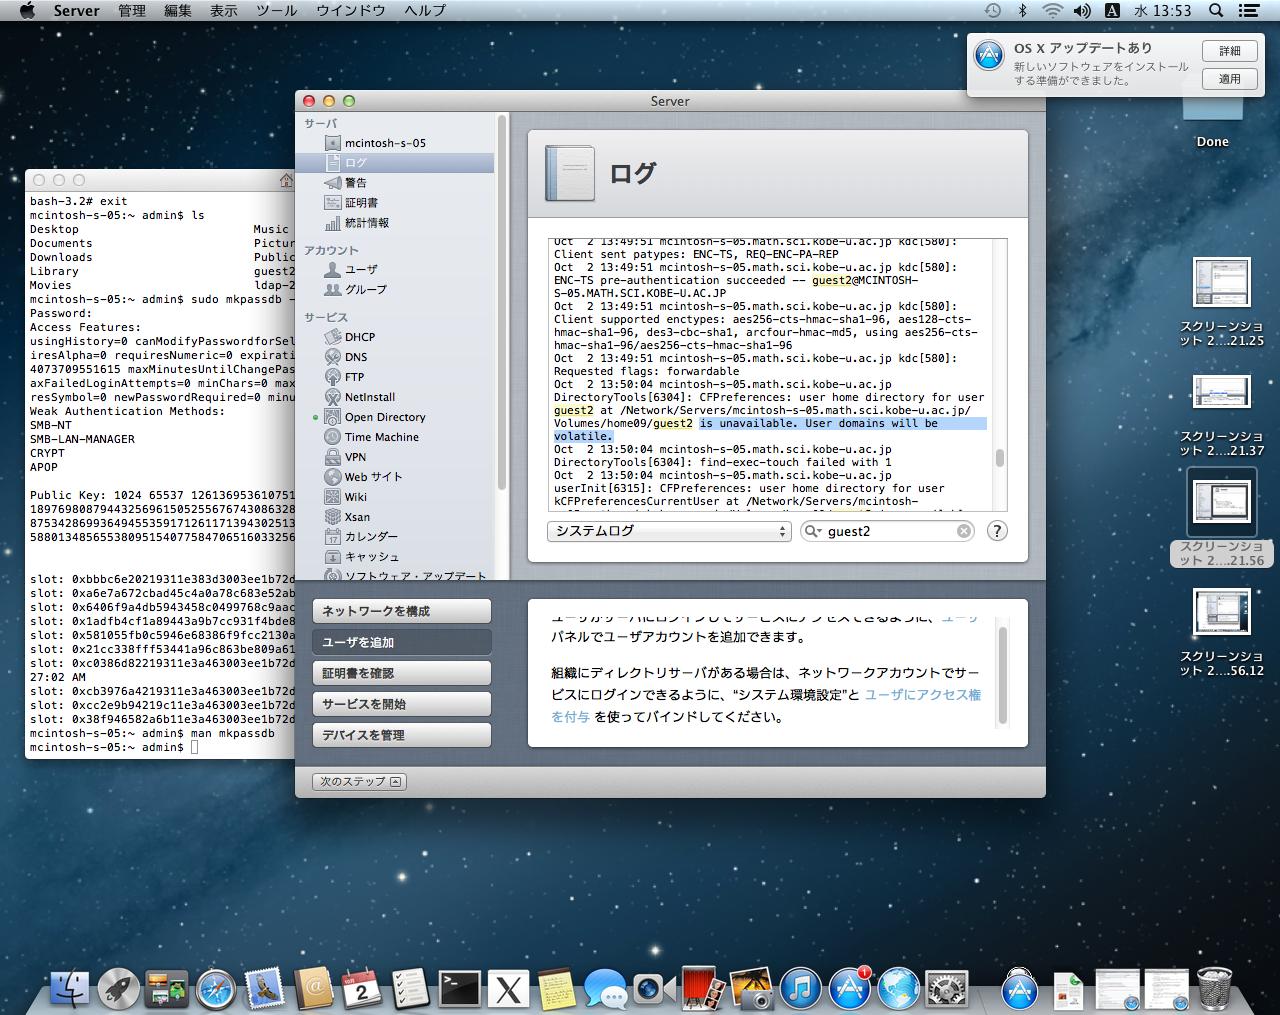
Task: Click the next-steps text scrollbar
Action: [x=1003, y=673]
